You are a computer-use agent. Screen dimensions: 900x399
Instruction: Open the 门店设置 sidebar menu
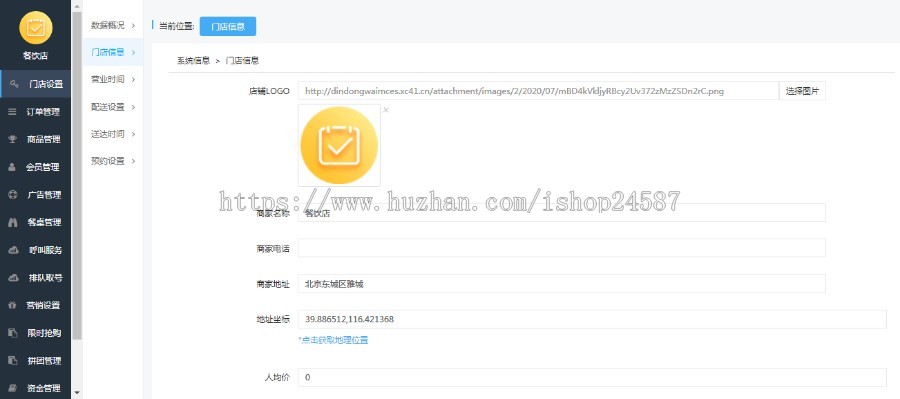(36, 84)
